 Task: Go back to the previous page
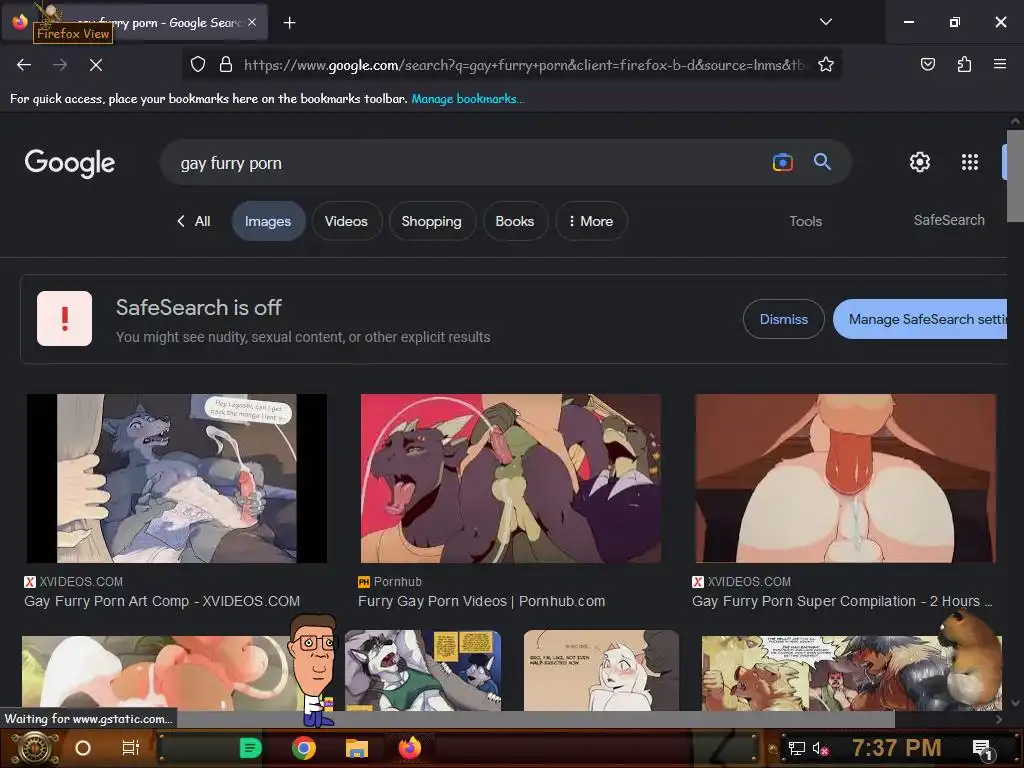coord(24,65)
